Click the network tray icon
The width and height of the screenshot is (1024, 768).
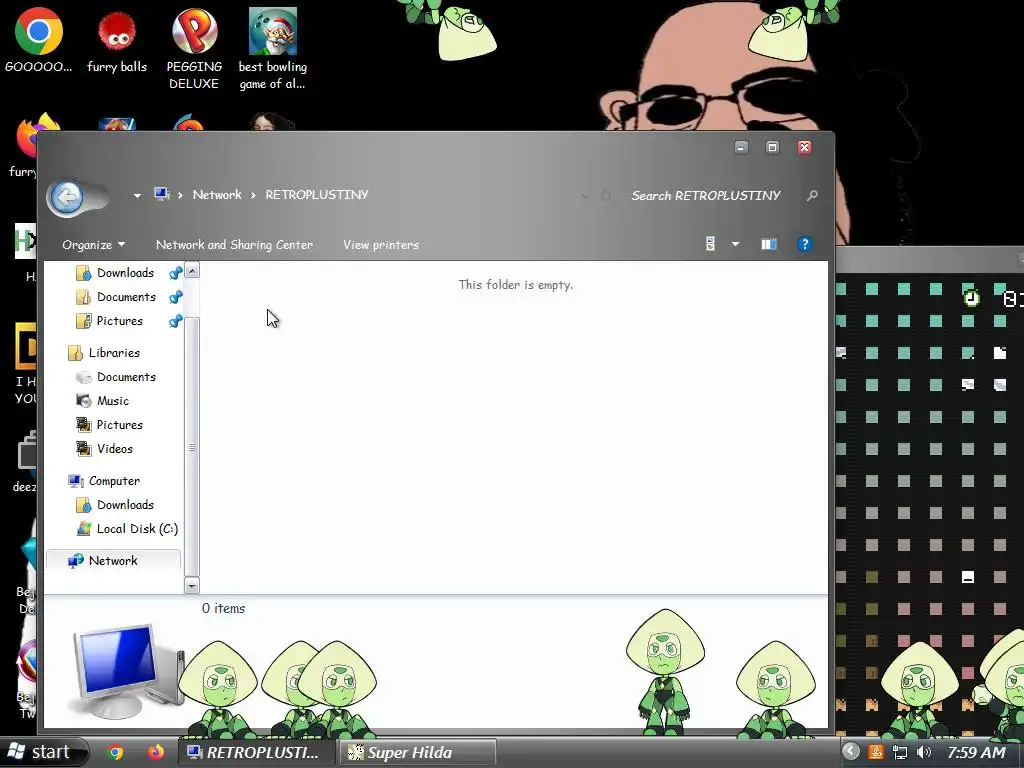900,752
